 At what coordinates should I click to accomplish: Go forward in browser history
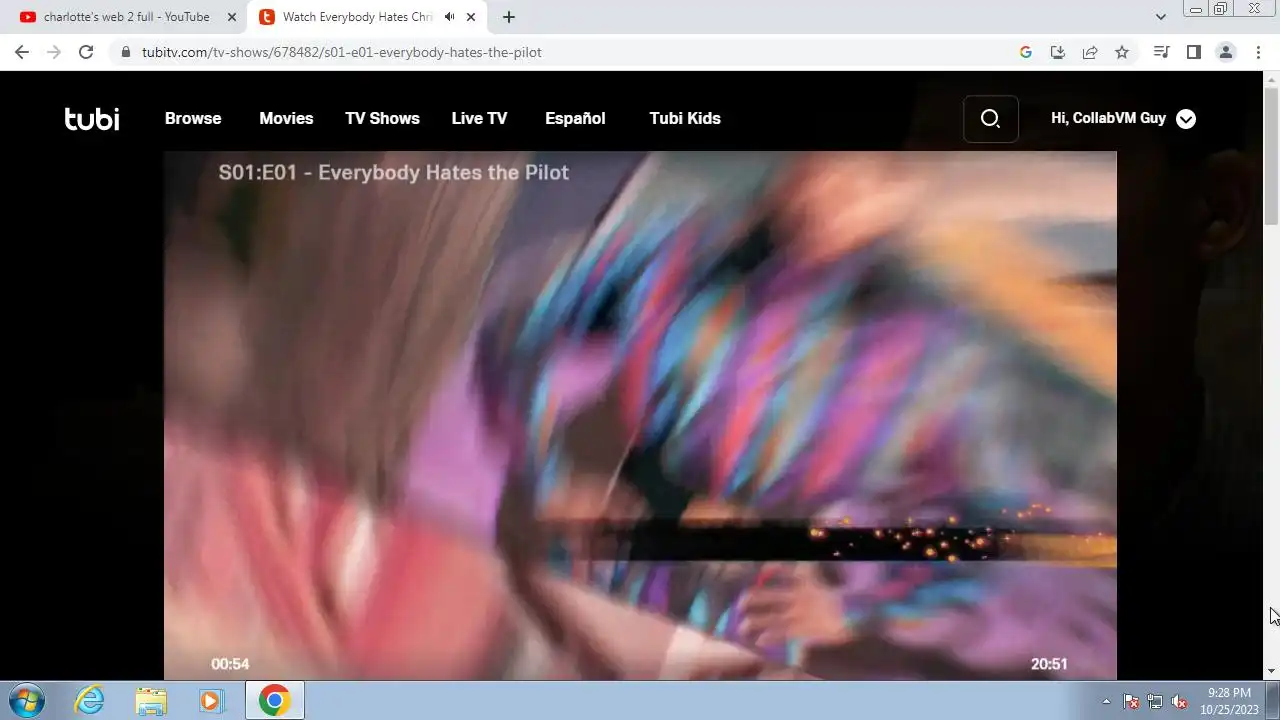pyautogui.click(x=54, y=52)
